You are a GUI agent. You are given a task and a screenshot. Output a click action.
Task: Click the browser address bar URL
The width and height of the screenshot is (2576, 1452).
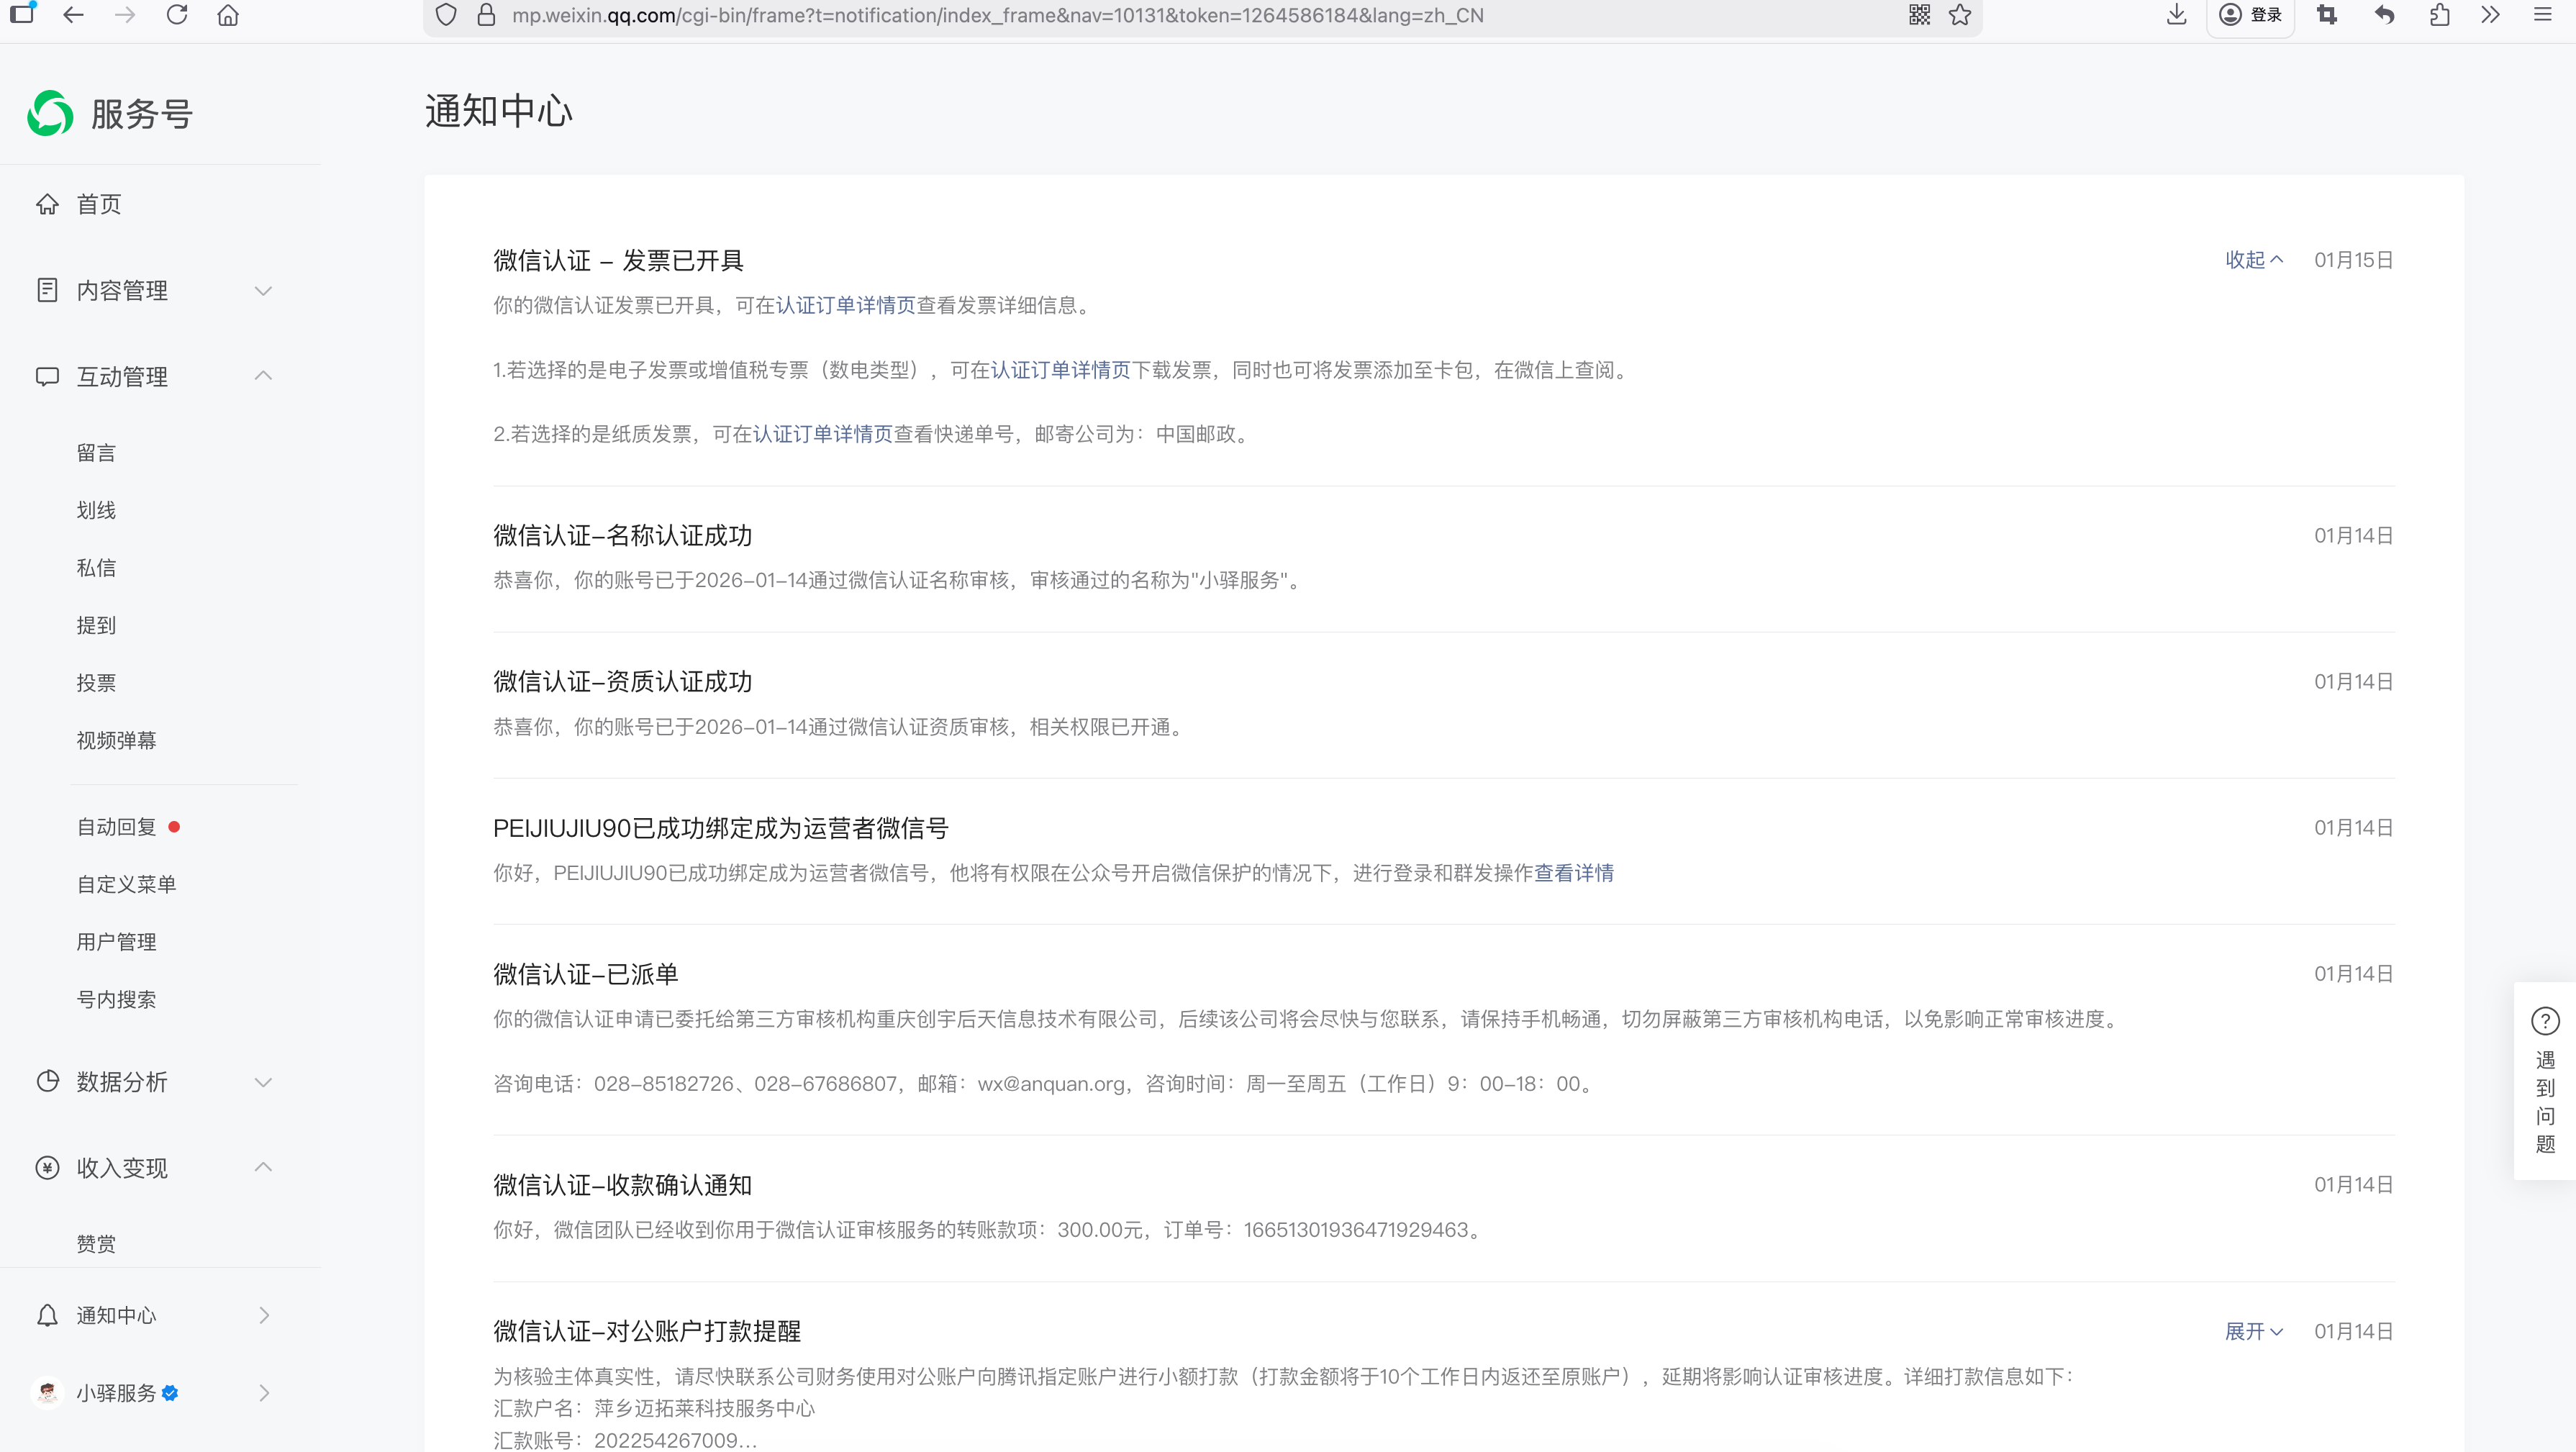(x=997, y=15)
